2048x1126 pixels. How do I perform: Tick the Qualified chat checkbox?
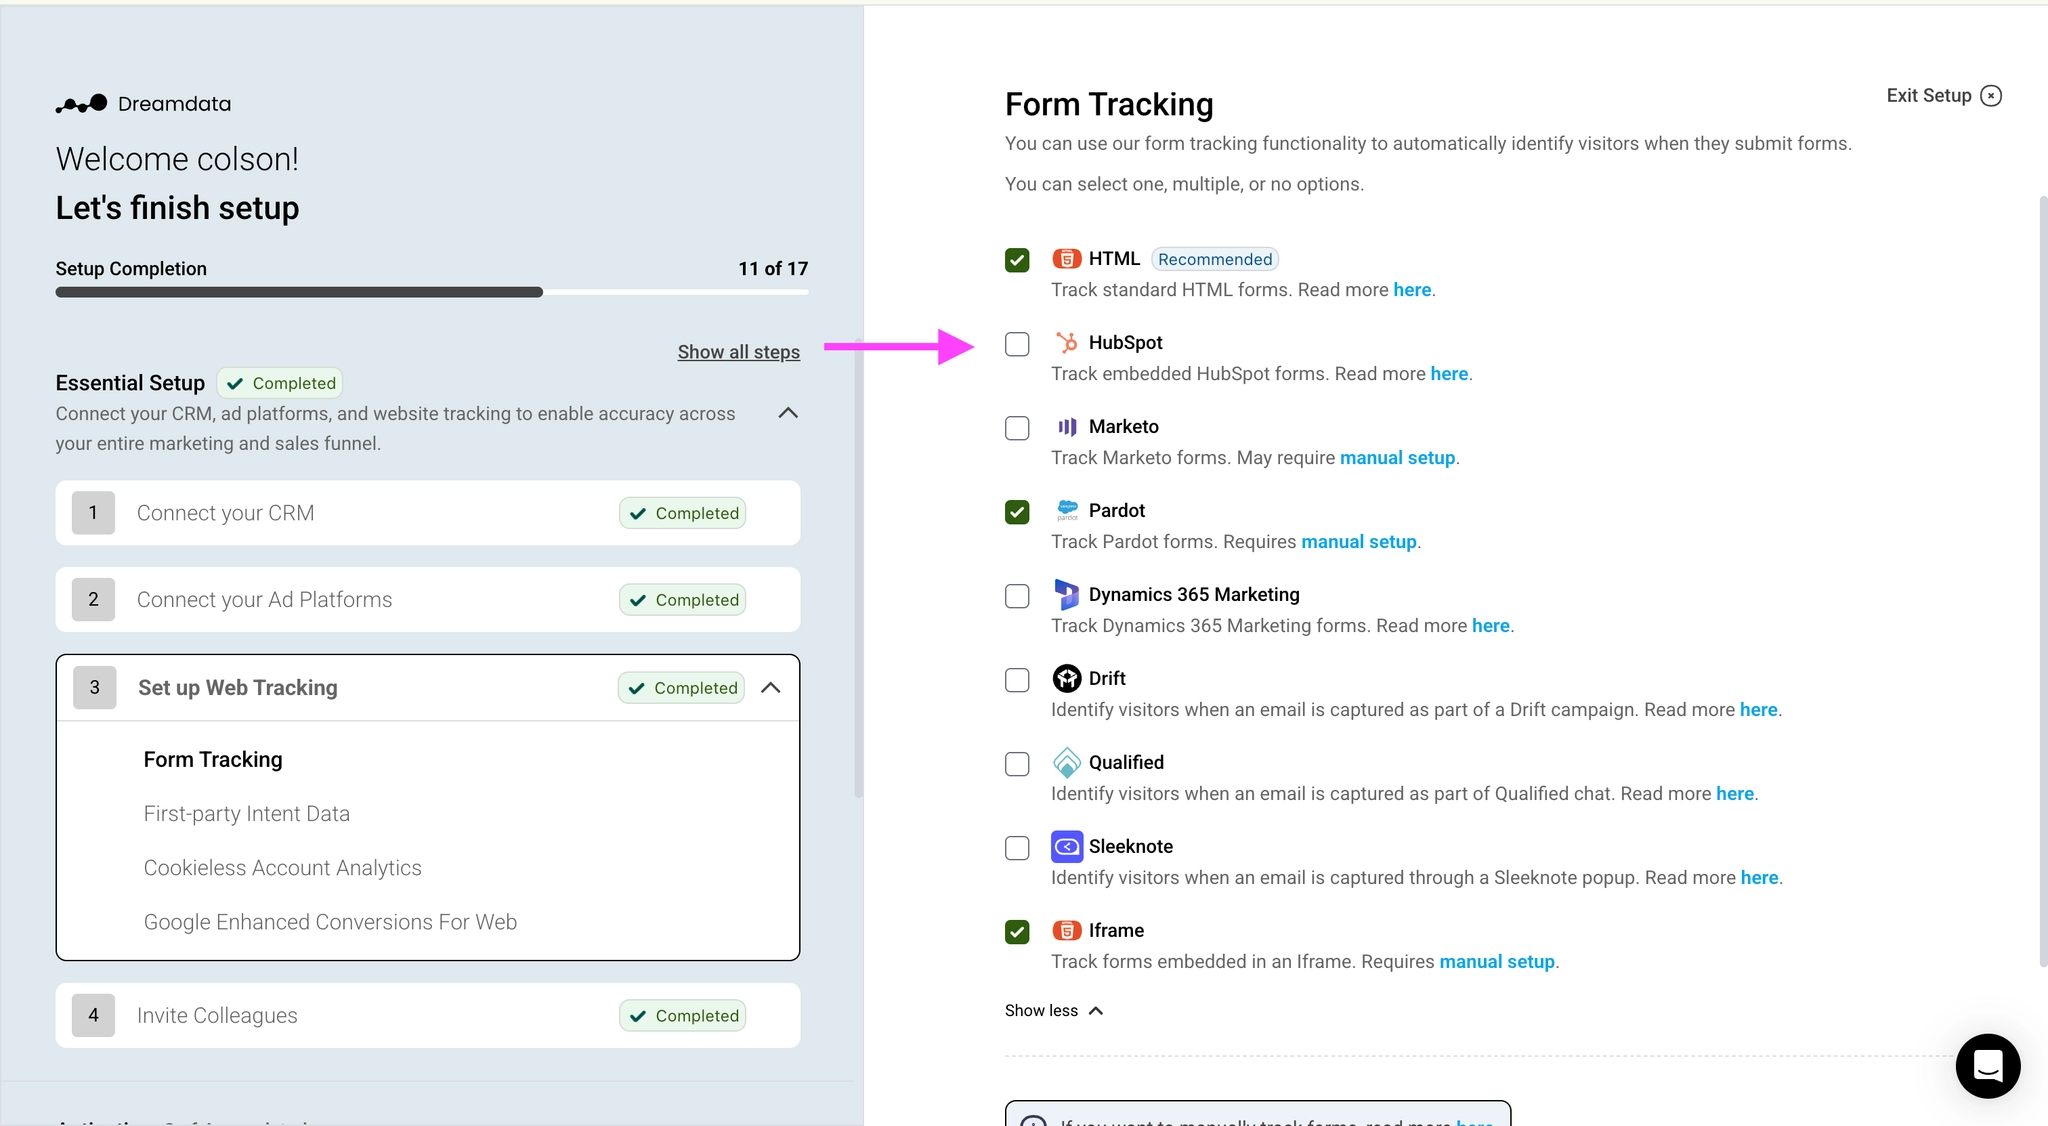point(1017,764)
